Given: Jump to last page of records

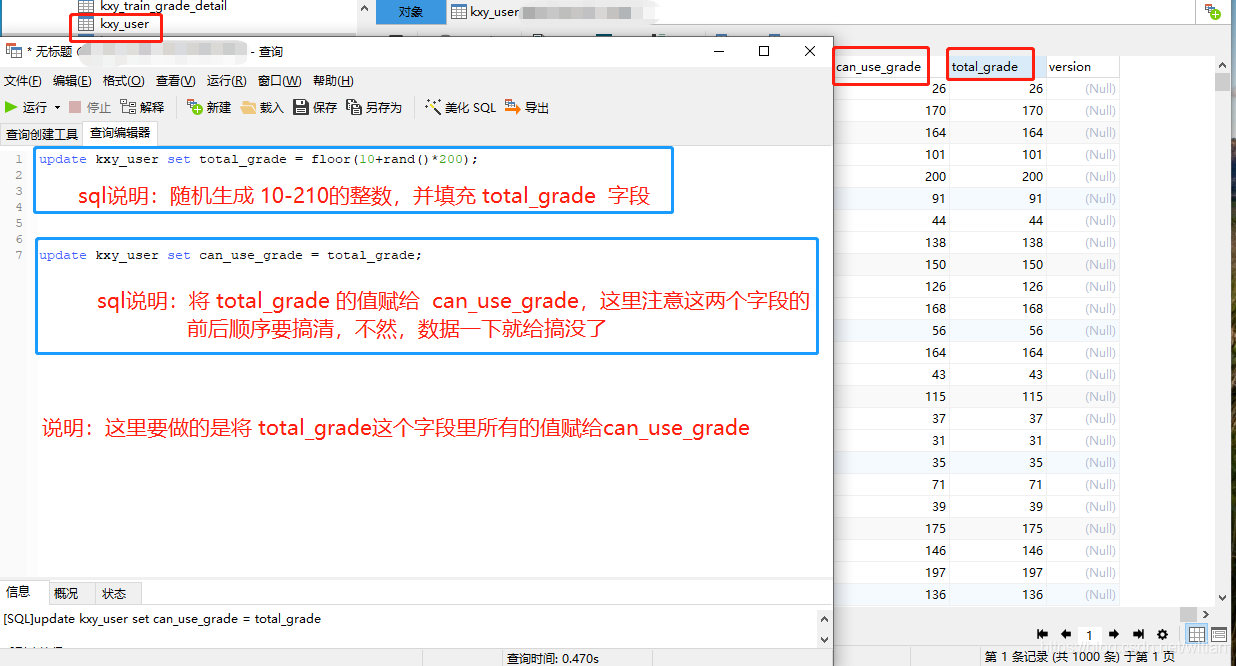Looking at the screenshot, I should pyautogui.click(x=1137, y=634).
